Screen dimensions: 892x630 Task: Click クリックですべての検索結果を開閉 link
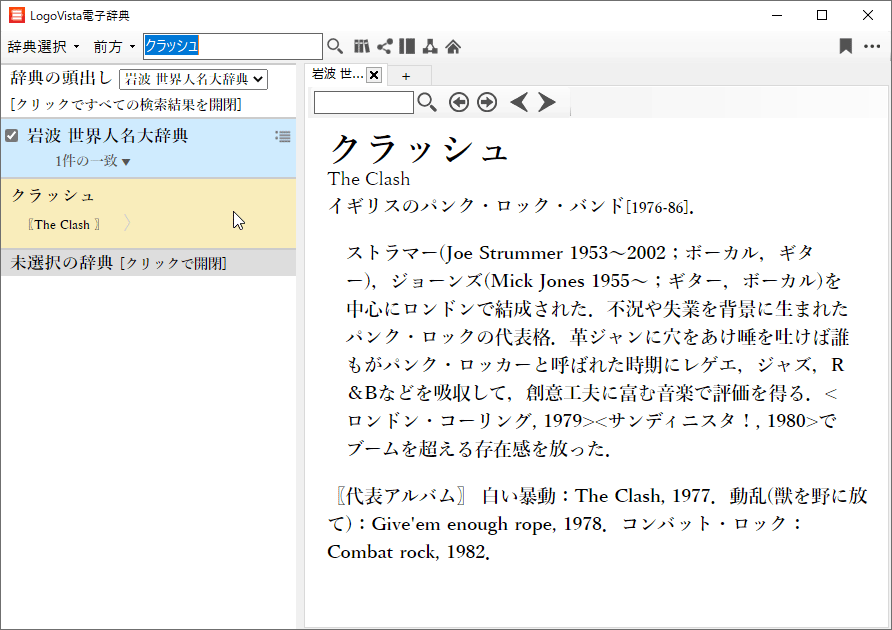coord(125,104)
